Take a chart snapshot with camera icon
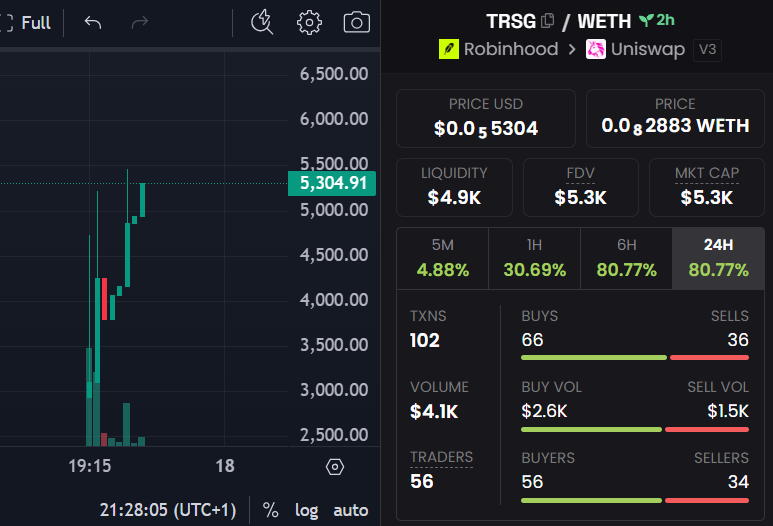The width and height of the screenshot is (773, 526). [x=356, y=23]
